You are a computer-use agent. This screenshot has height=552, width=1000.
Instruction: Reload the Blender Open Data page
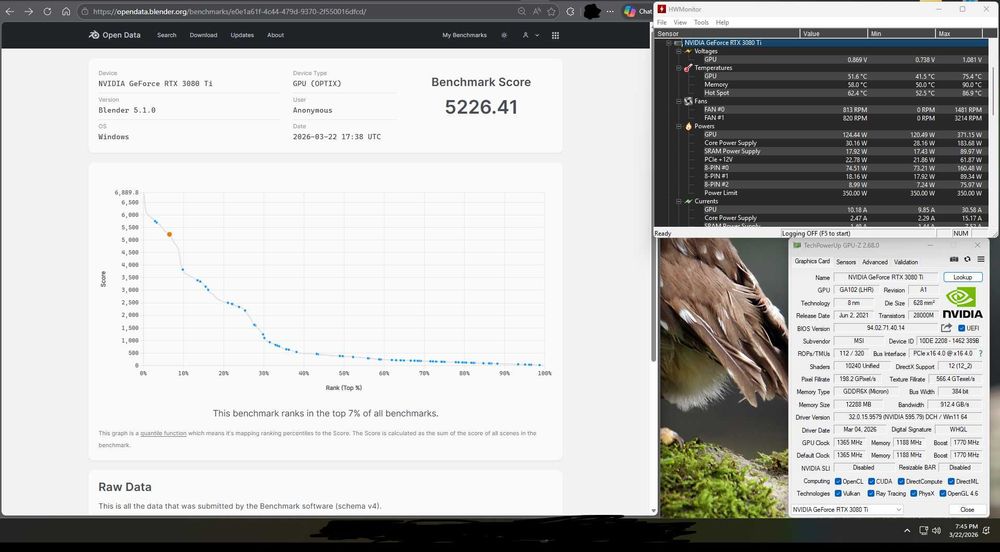click(47, 11)
